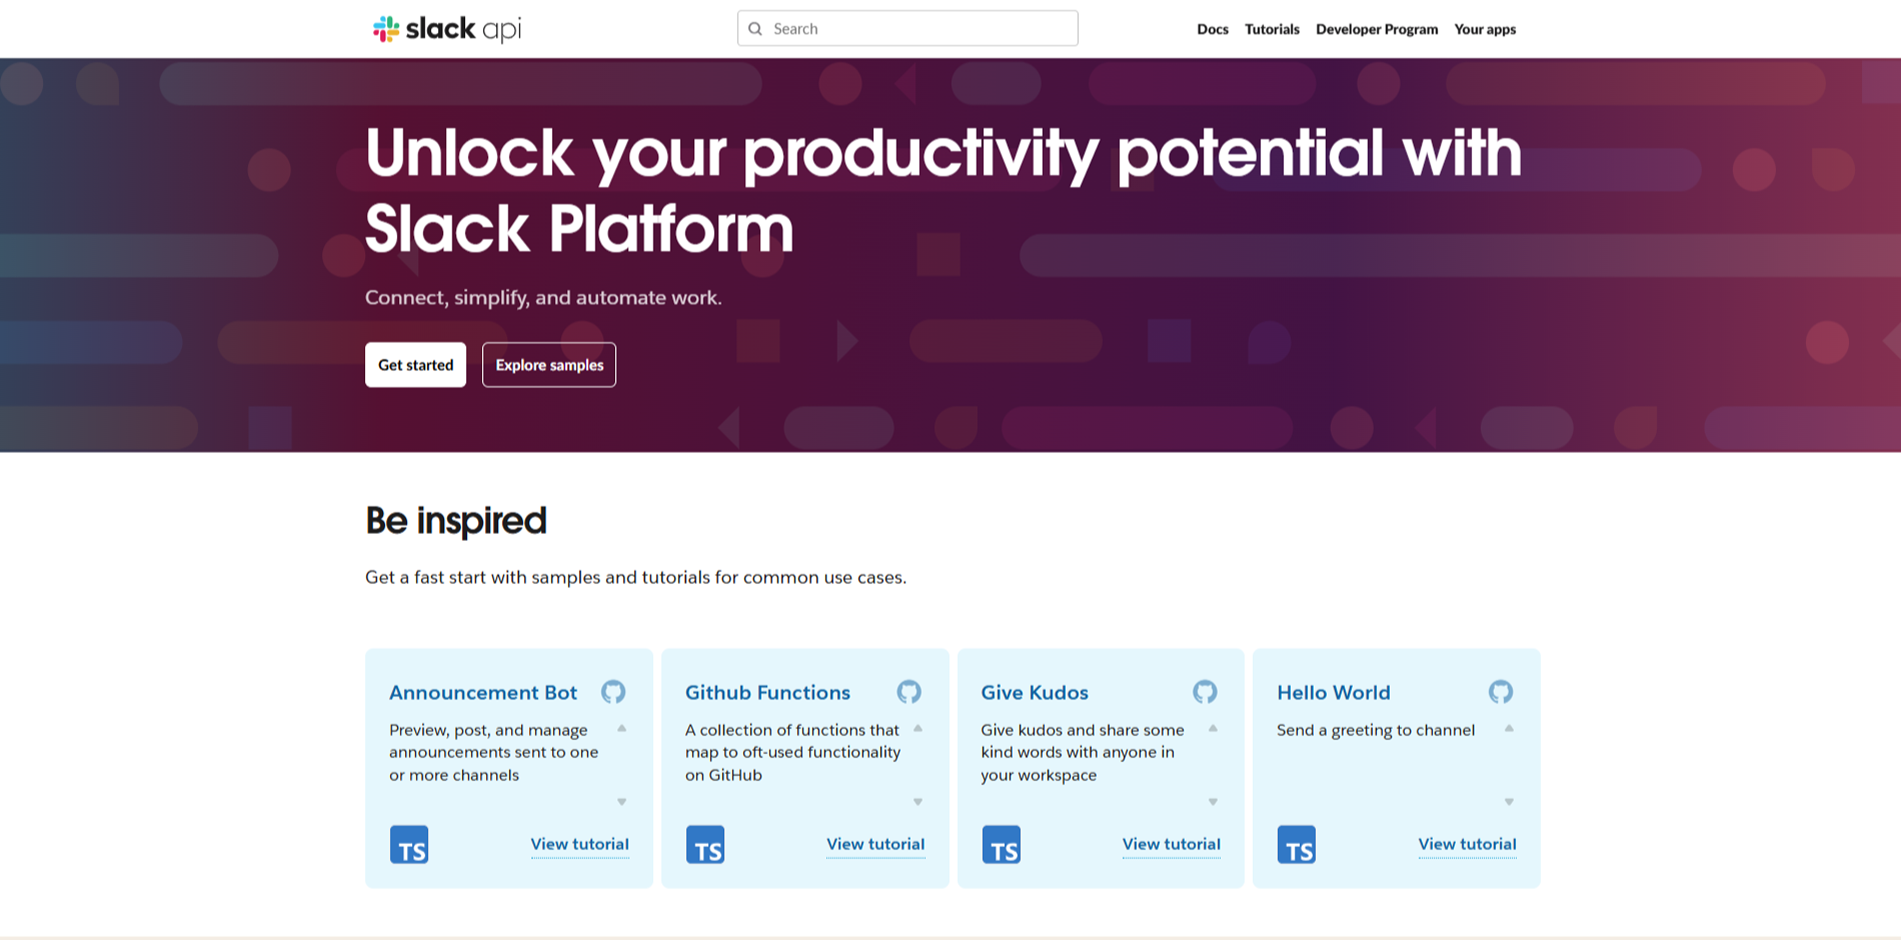Image resolution: width=1901 pixels, height=940 pixels.
Task: Open Your apps page
Action: (x=1484, y=29)
